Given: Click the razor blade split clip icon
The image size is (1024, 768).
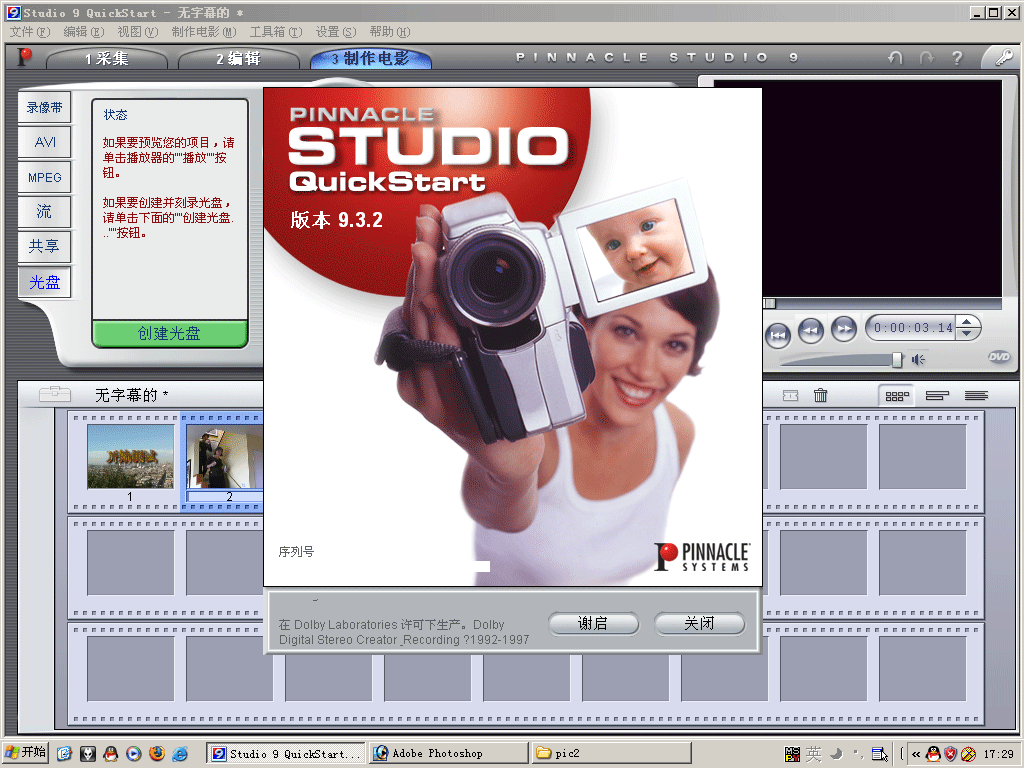Looking at the screenshot, I should click(790, 395).
